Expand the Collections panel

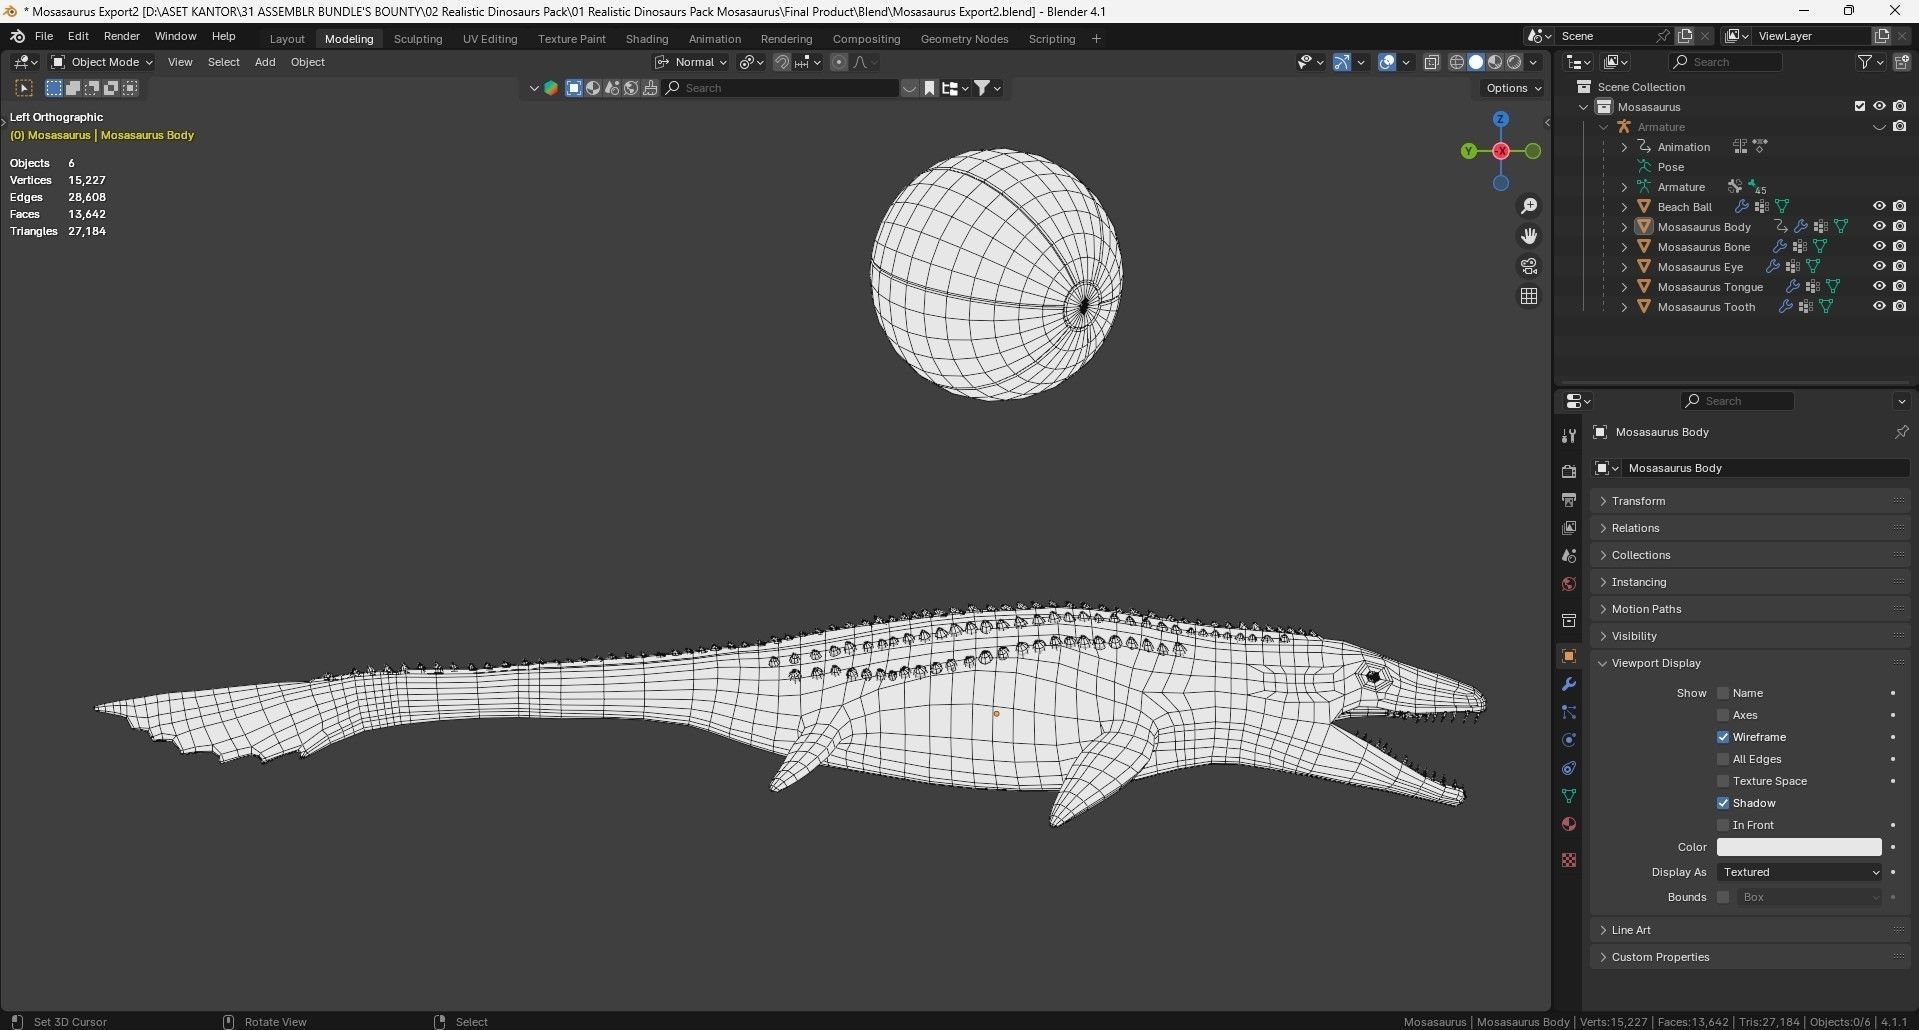point(1749,555)
